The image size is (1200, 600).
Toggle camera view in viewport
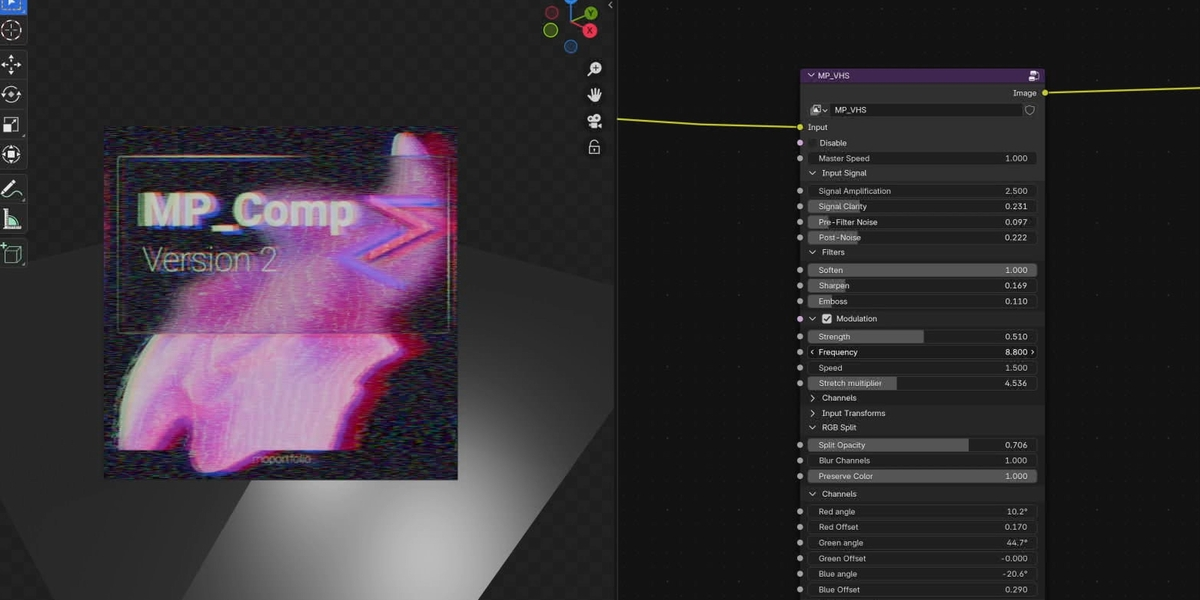pyautogui.click(x=594, y=121)
